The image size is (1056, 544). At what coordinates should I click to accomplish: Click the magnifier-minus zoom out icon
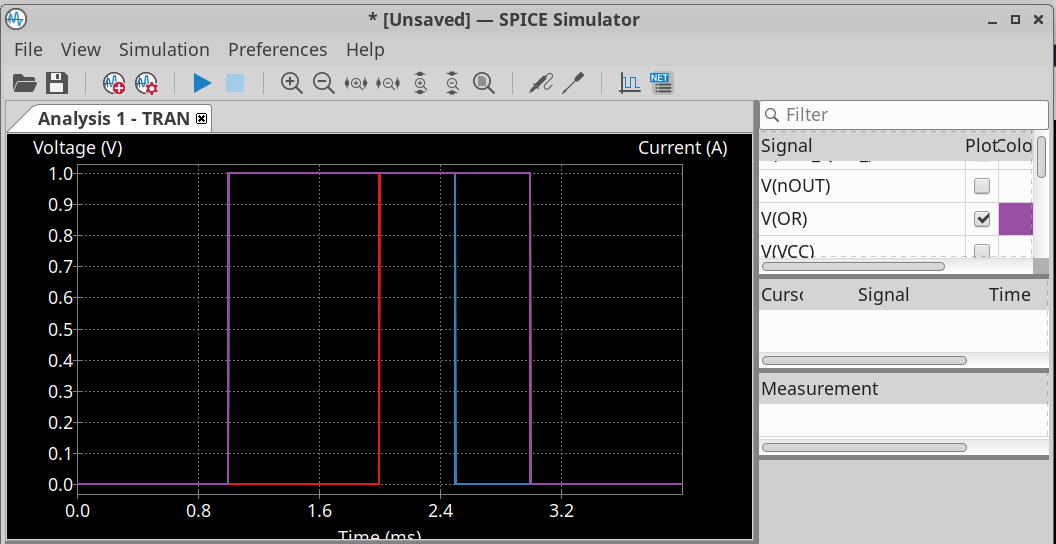(x=323, y=83)
